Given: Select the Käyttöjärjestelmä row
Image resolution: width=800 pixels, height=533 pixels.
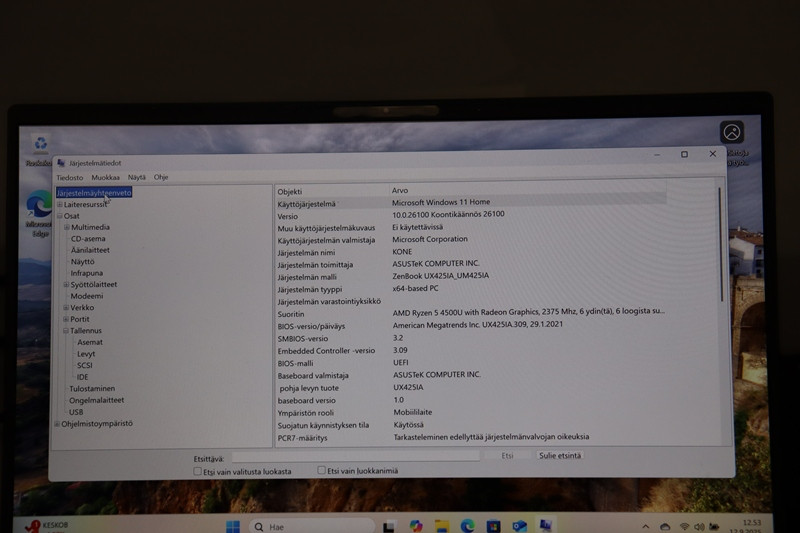Looking at the screenshot, I should click(471, 203).
